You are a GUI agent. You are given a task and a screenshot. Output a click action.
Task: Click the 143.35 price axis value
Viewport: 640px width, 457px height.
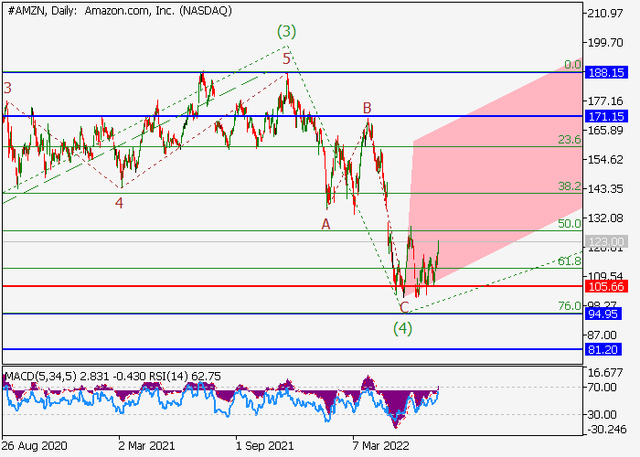tap(605, 189)
